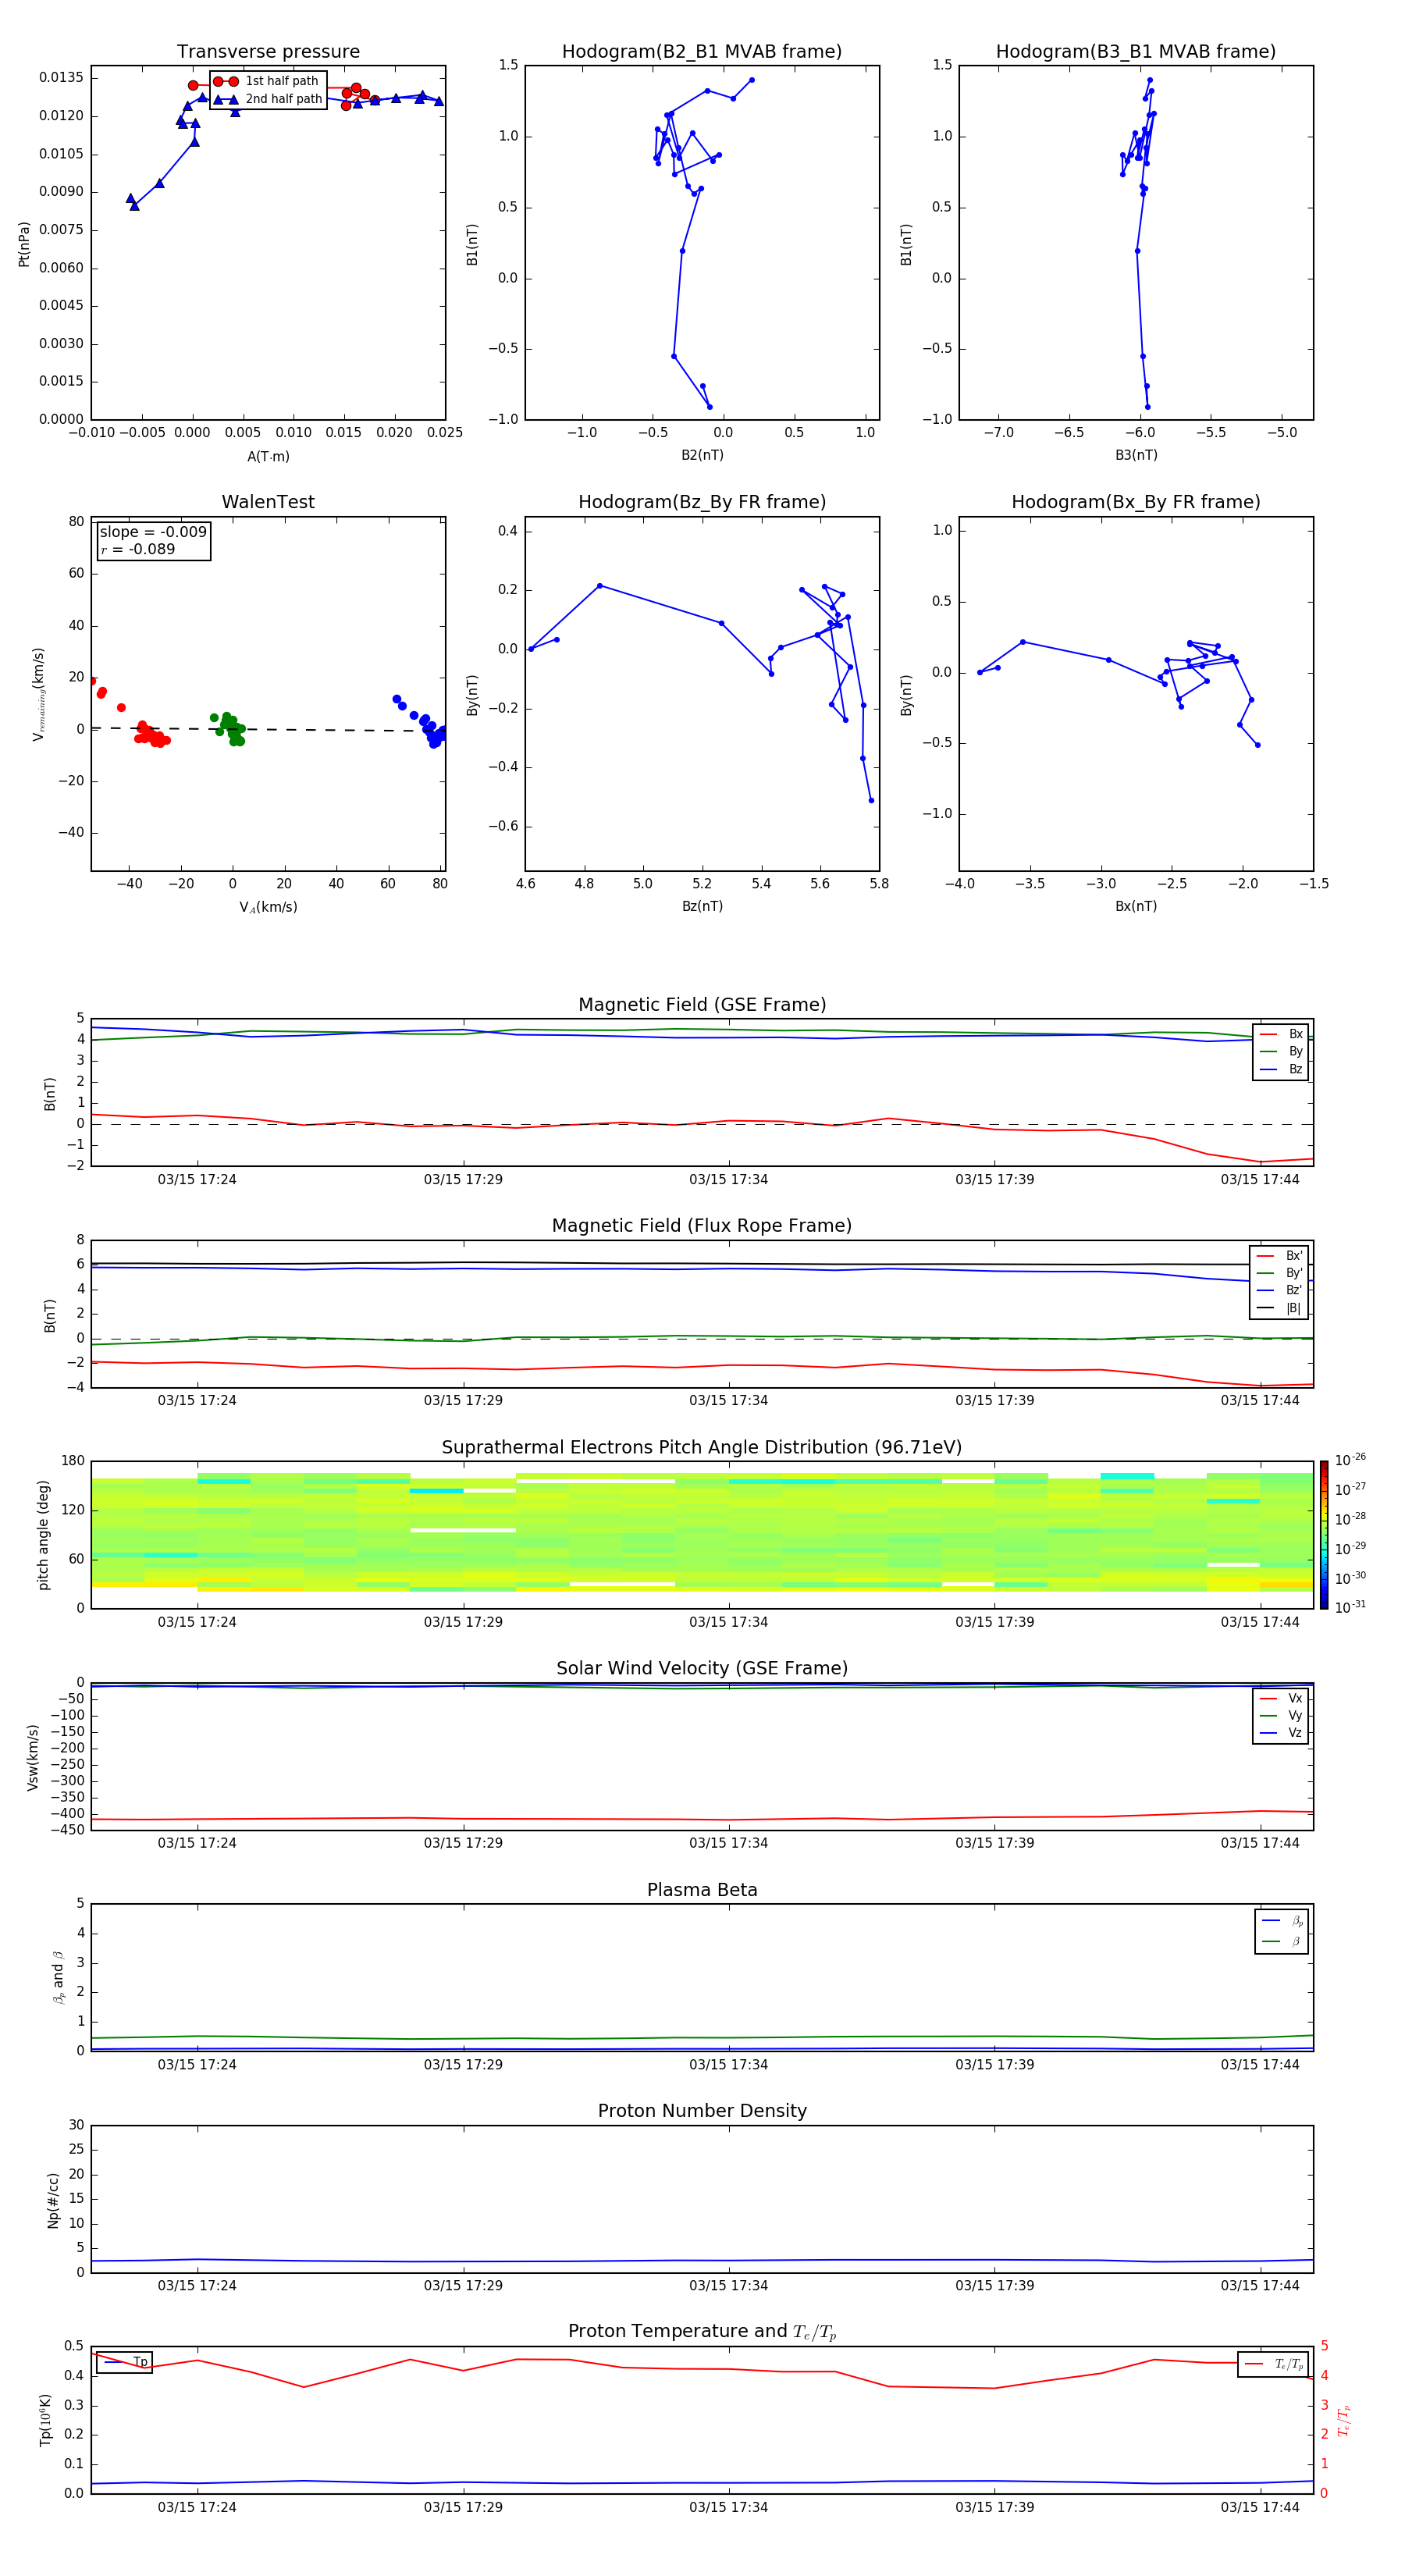Select the By' entry in the flux rope legend

(x=1280, y=1273)
